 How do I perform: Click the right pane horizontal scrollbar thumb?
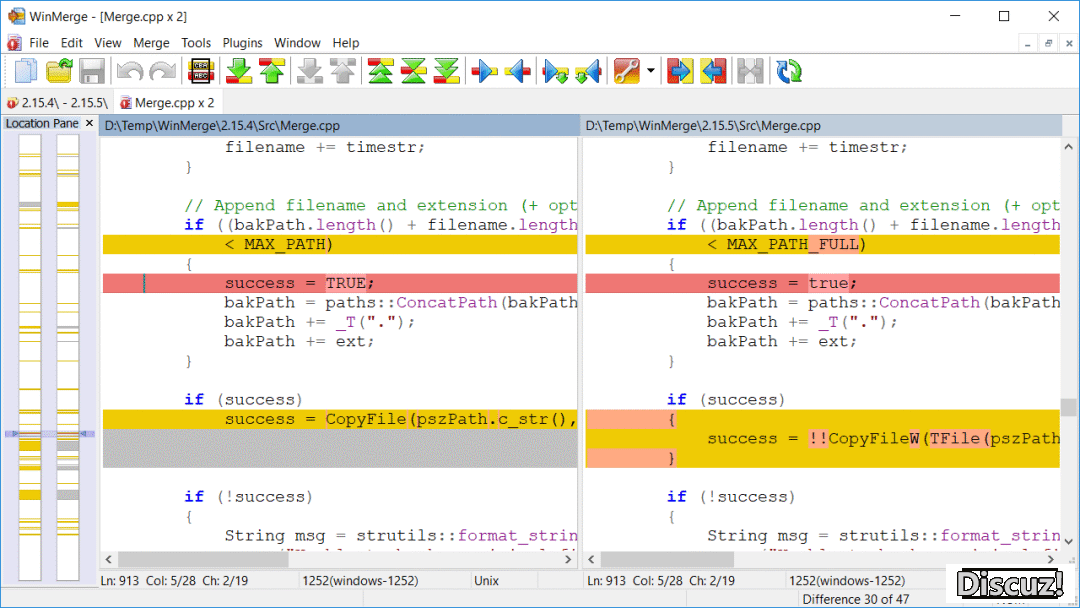pyautogui.click(x=668, y=559)
